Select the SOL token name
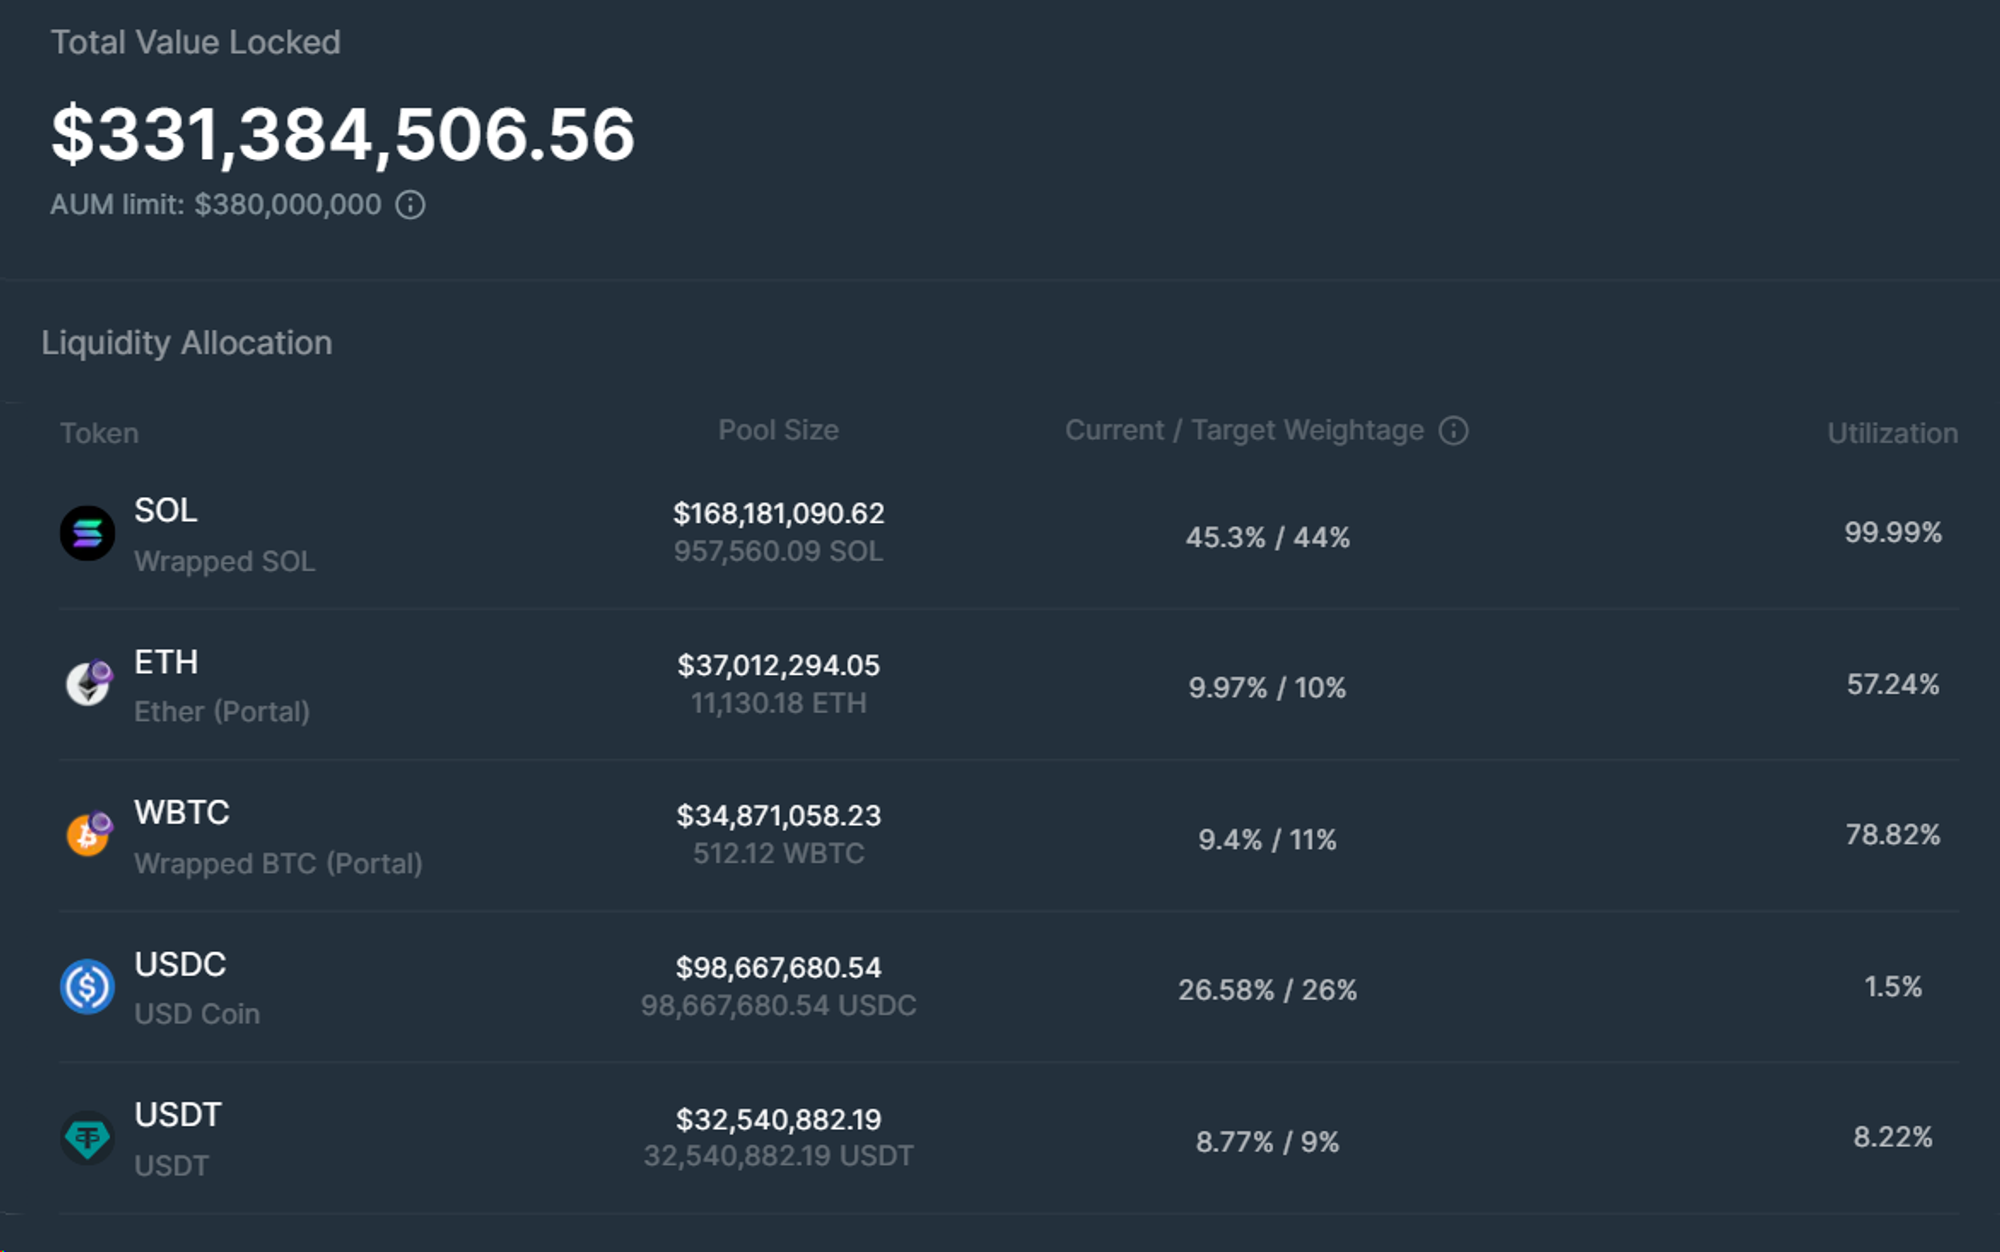2000x1252 pixels. (166, 510)
